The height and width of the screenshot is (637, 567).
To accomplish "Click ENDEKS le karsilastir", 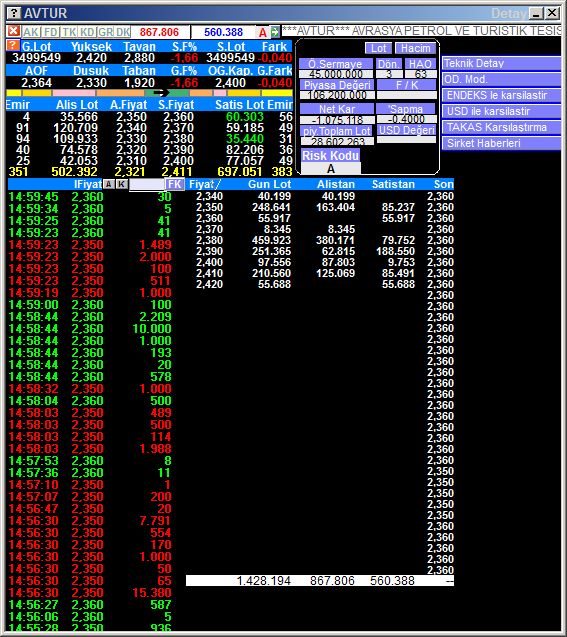I will coord(501,95).
